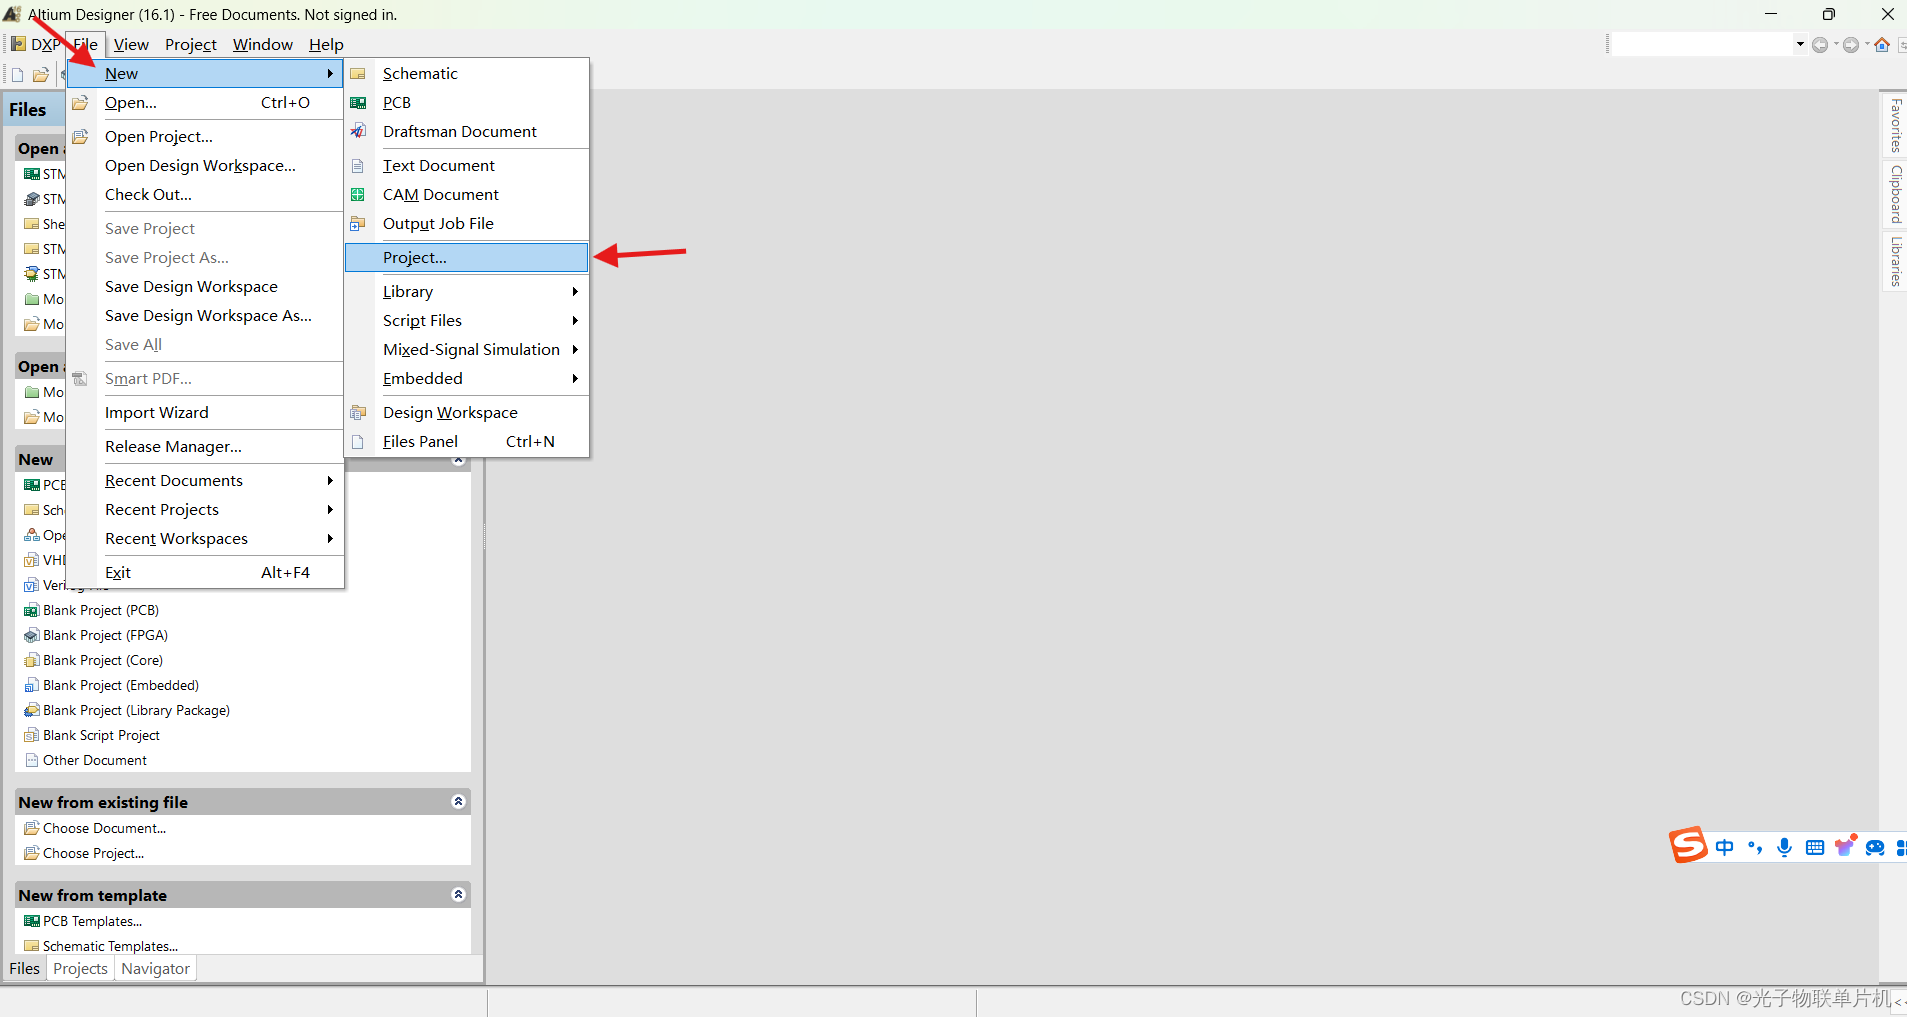
Task: Click Open Design Workspace... entry
Action: click(206, 166)
